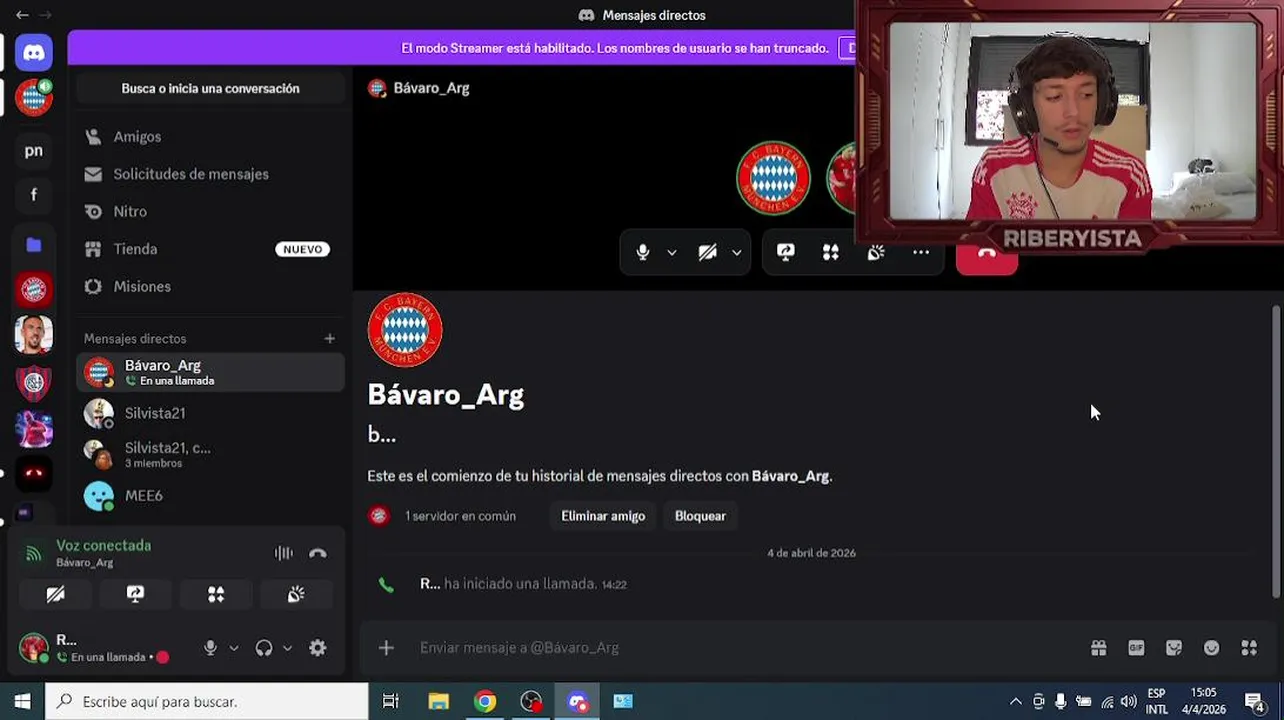
Task: Deafen with headphones icon in user panel
Action: pyautogui.click(x=264, y=648)
